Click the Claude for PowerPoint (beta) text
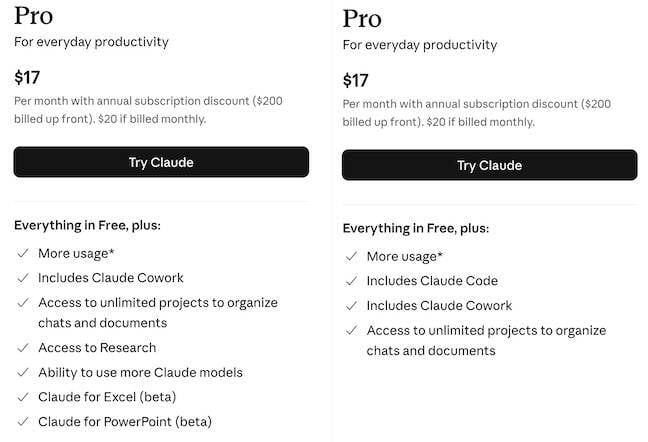648x442 pixels. (125, 421)
